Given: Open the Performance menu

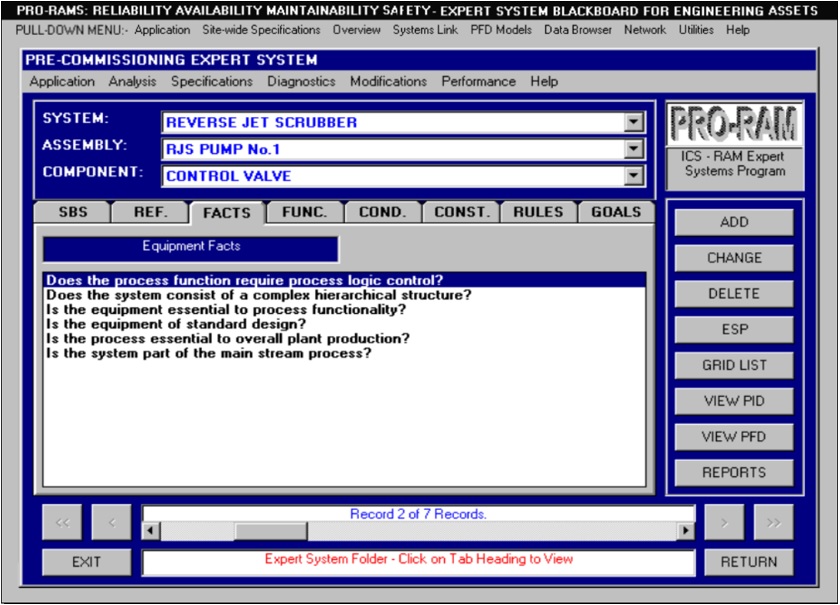Looking at the screenshot, I should point(478,81).
